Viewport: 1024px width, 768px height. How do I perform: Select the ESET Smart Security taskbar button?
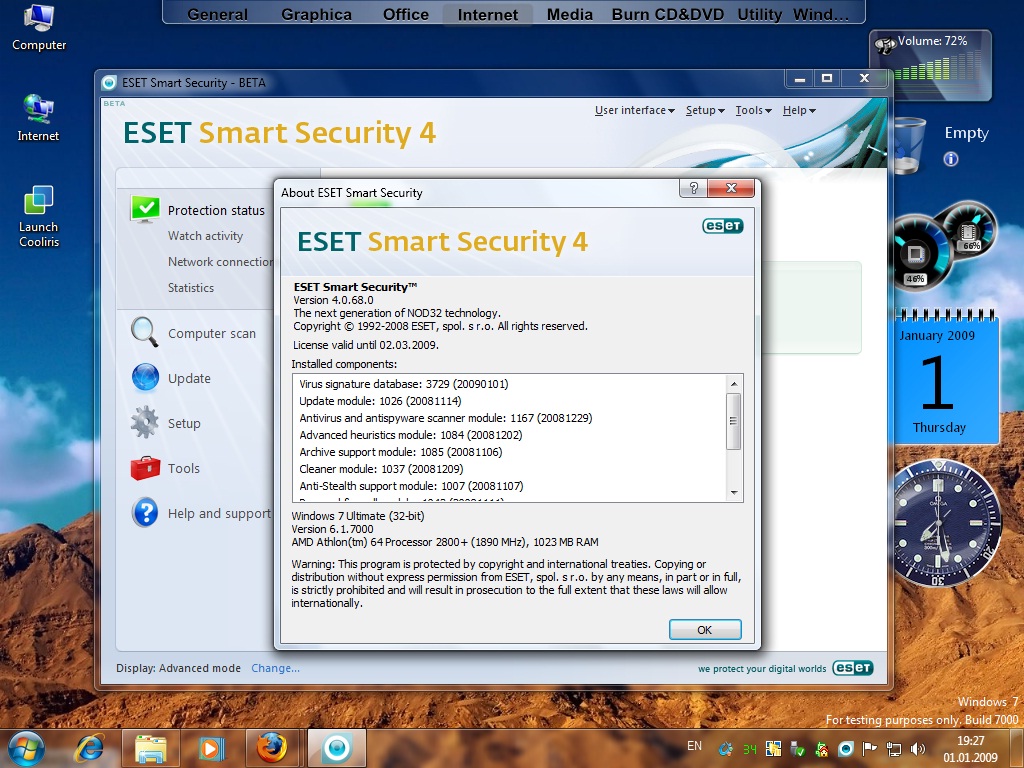click(336, 748)
